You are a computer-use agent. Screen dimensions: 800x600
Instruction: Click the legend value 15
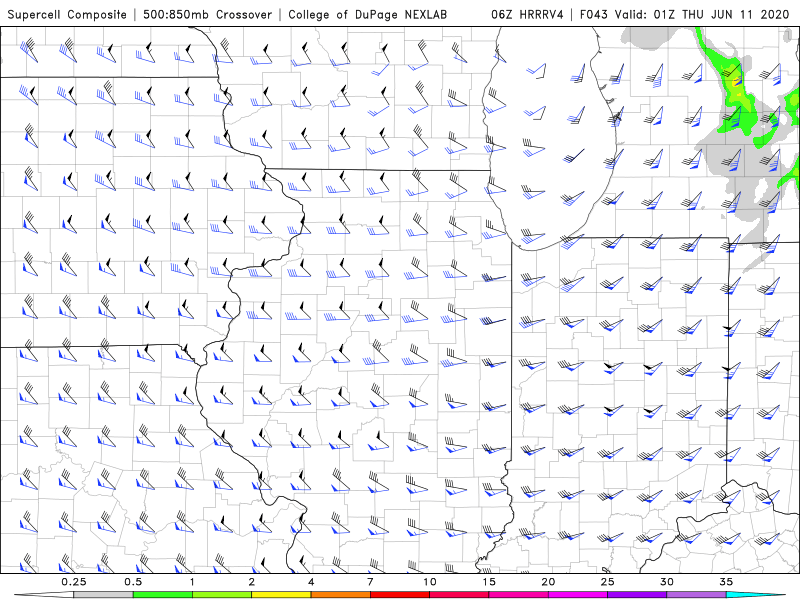[489, 582]
